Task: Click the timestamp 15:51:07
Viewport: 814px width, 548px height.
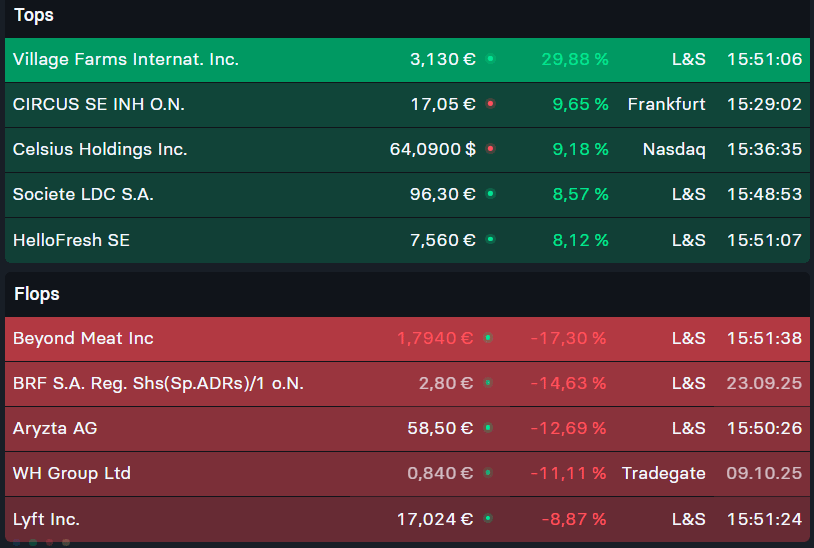Action: pyautogui.click(x=764, y=240)
